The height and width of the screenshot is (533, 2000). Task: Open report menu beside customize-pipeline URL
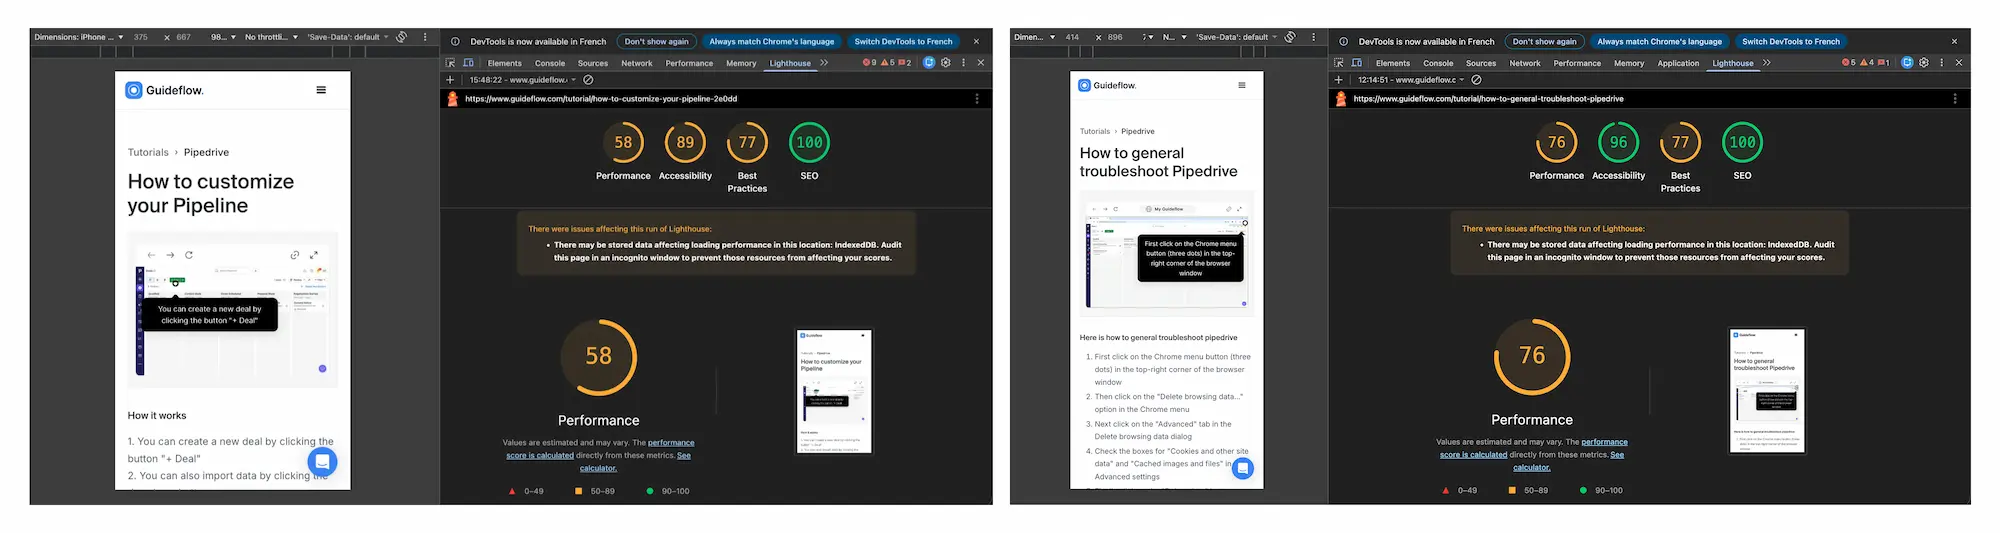pos(977,99)
